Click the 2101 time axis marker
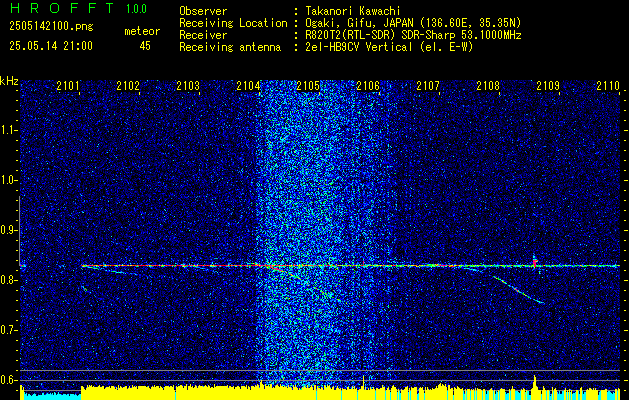 tap(68, 85)
